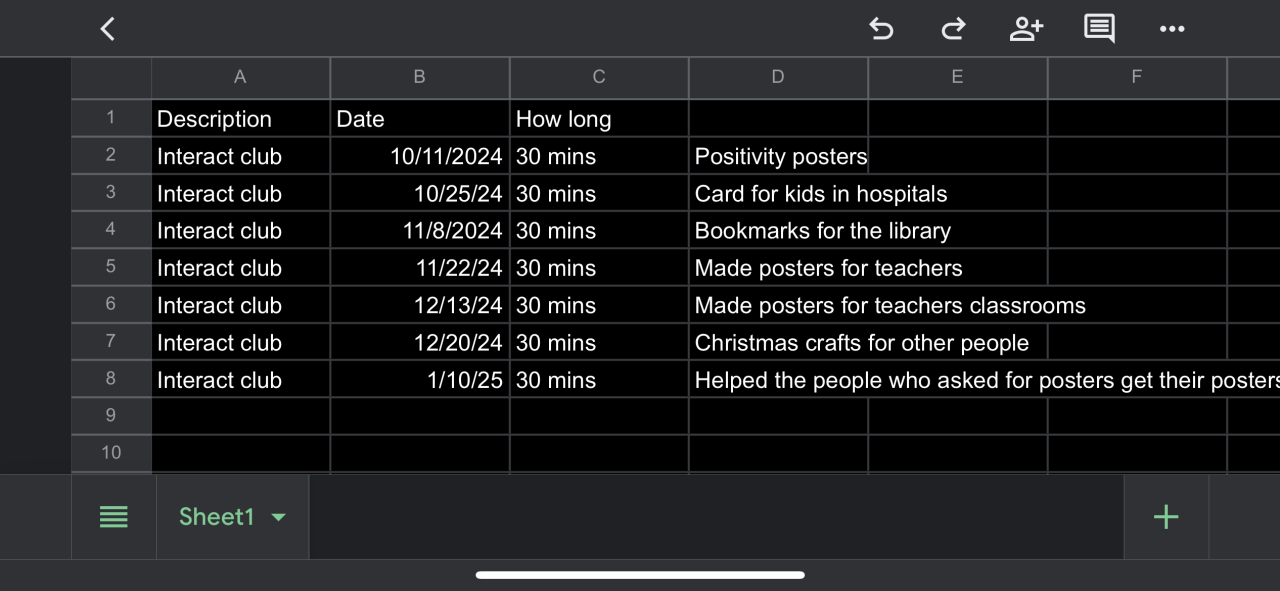Expand the Sheet1 tab dropdown arrow
1280x591 pixels.
279,517
